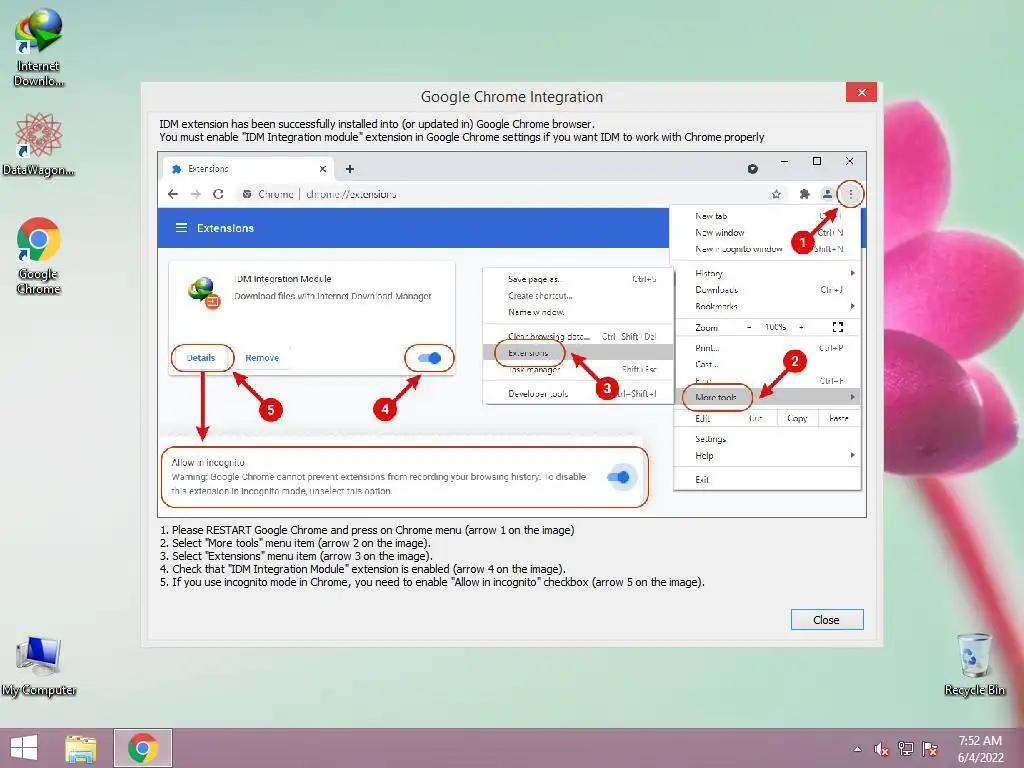1024x768 pixels.
Task: Open the Windows Start menu
Action: click(24, 748)
